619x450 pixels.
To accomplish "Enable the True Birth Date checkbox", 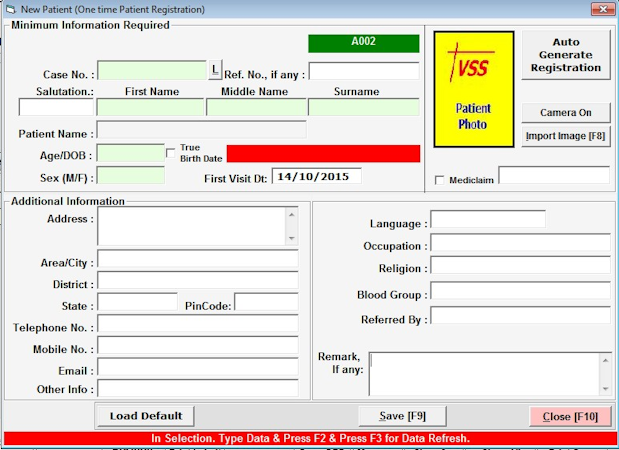I will pyautogui.click(x=171, y=153).
